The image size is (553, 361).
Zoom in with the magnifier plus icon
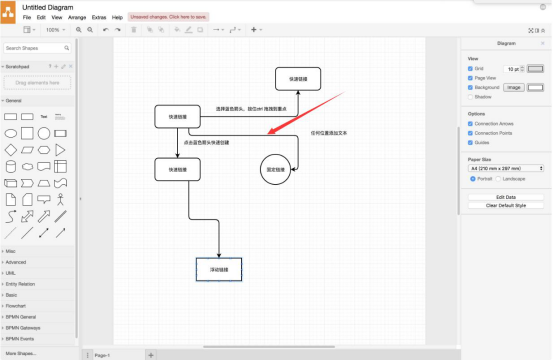pos(79,30)
